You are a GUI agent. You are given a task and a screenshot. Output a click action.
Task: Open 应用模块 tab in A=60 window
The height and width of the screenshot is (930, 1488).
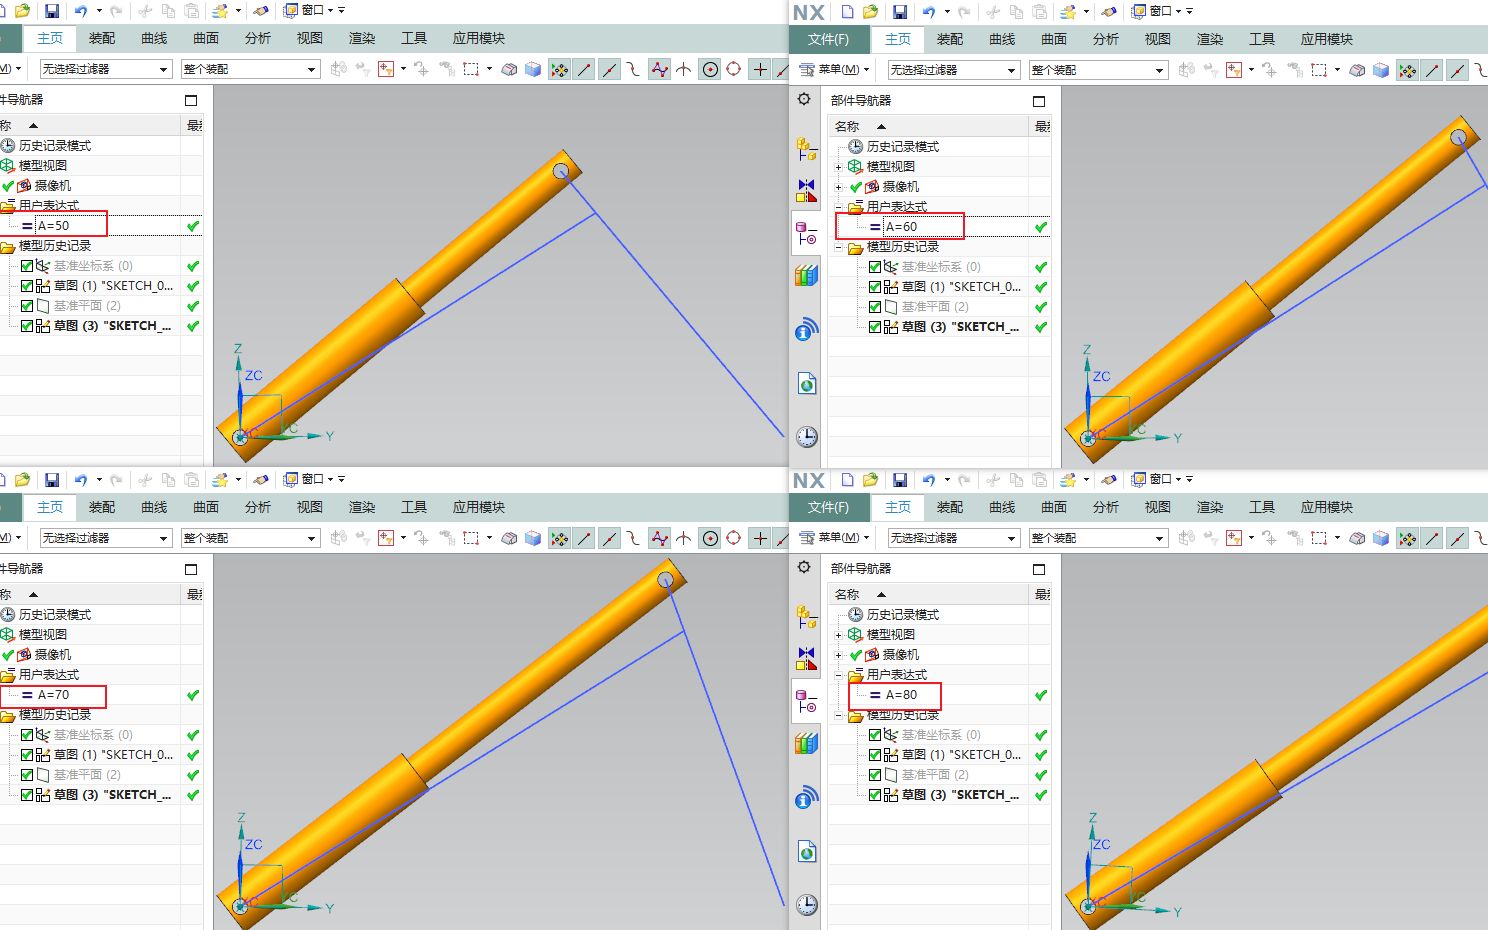point(1327,39)
